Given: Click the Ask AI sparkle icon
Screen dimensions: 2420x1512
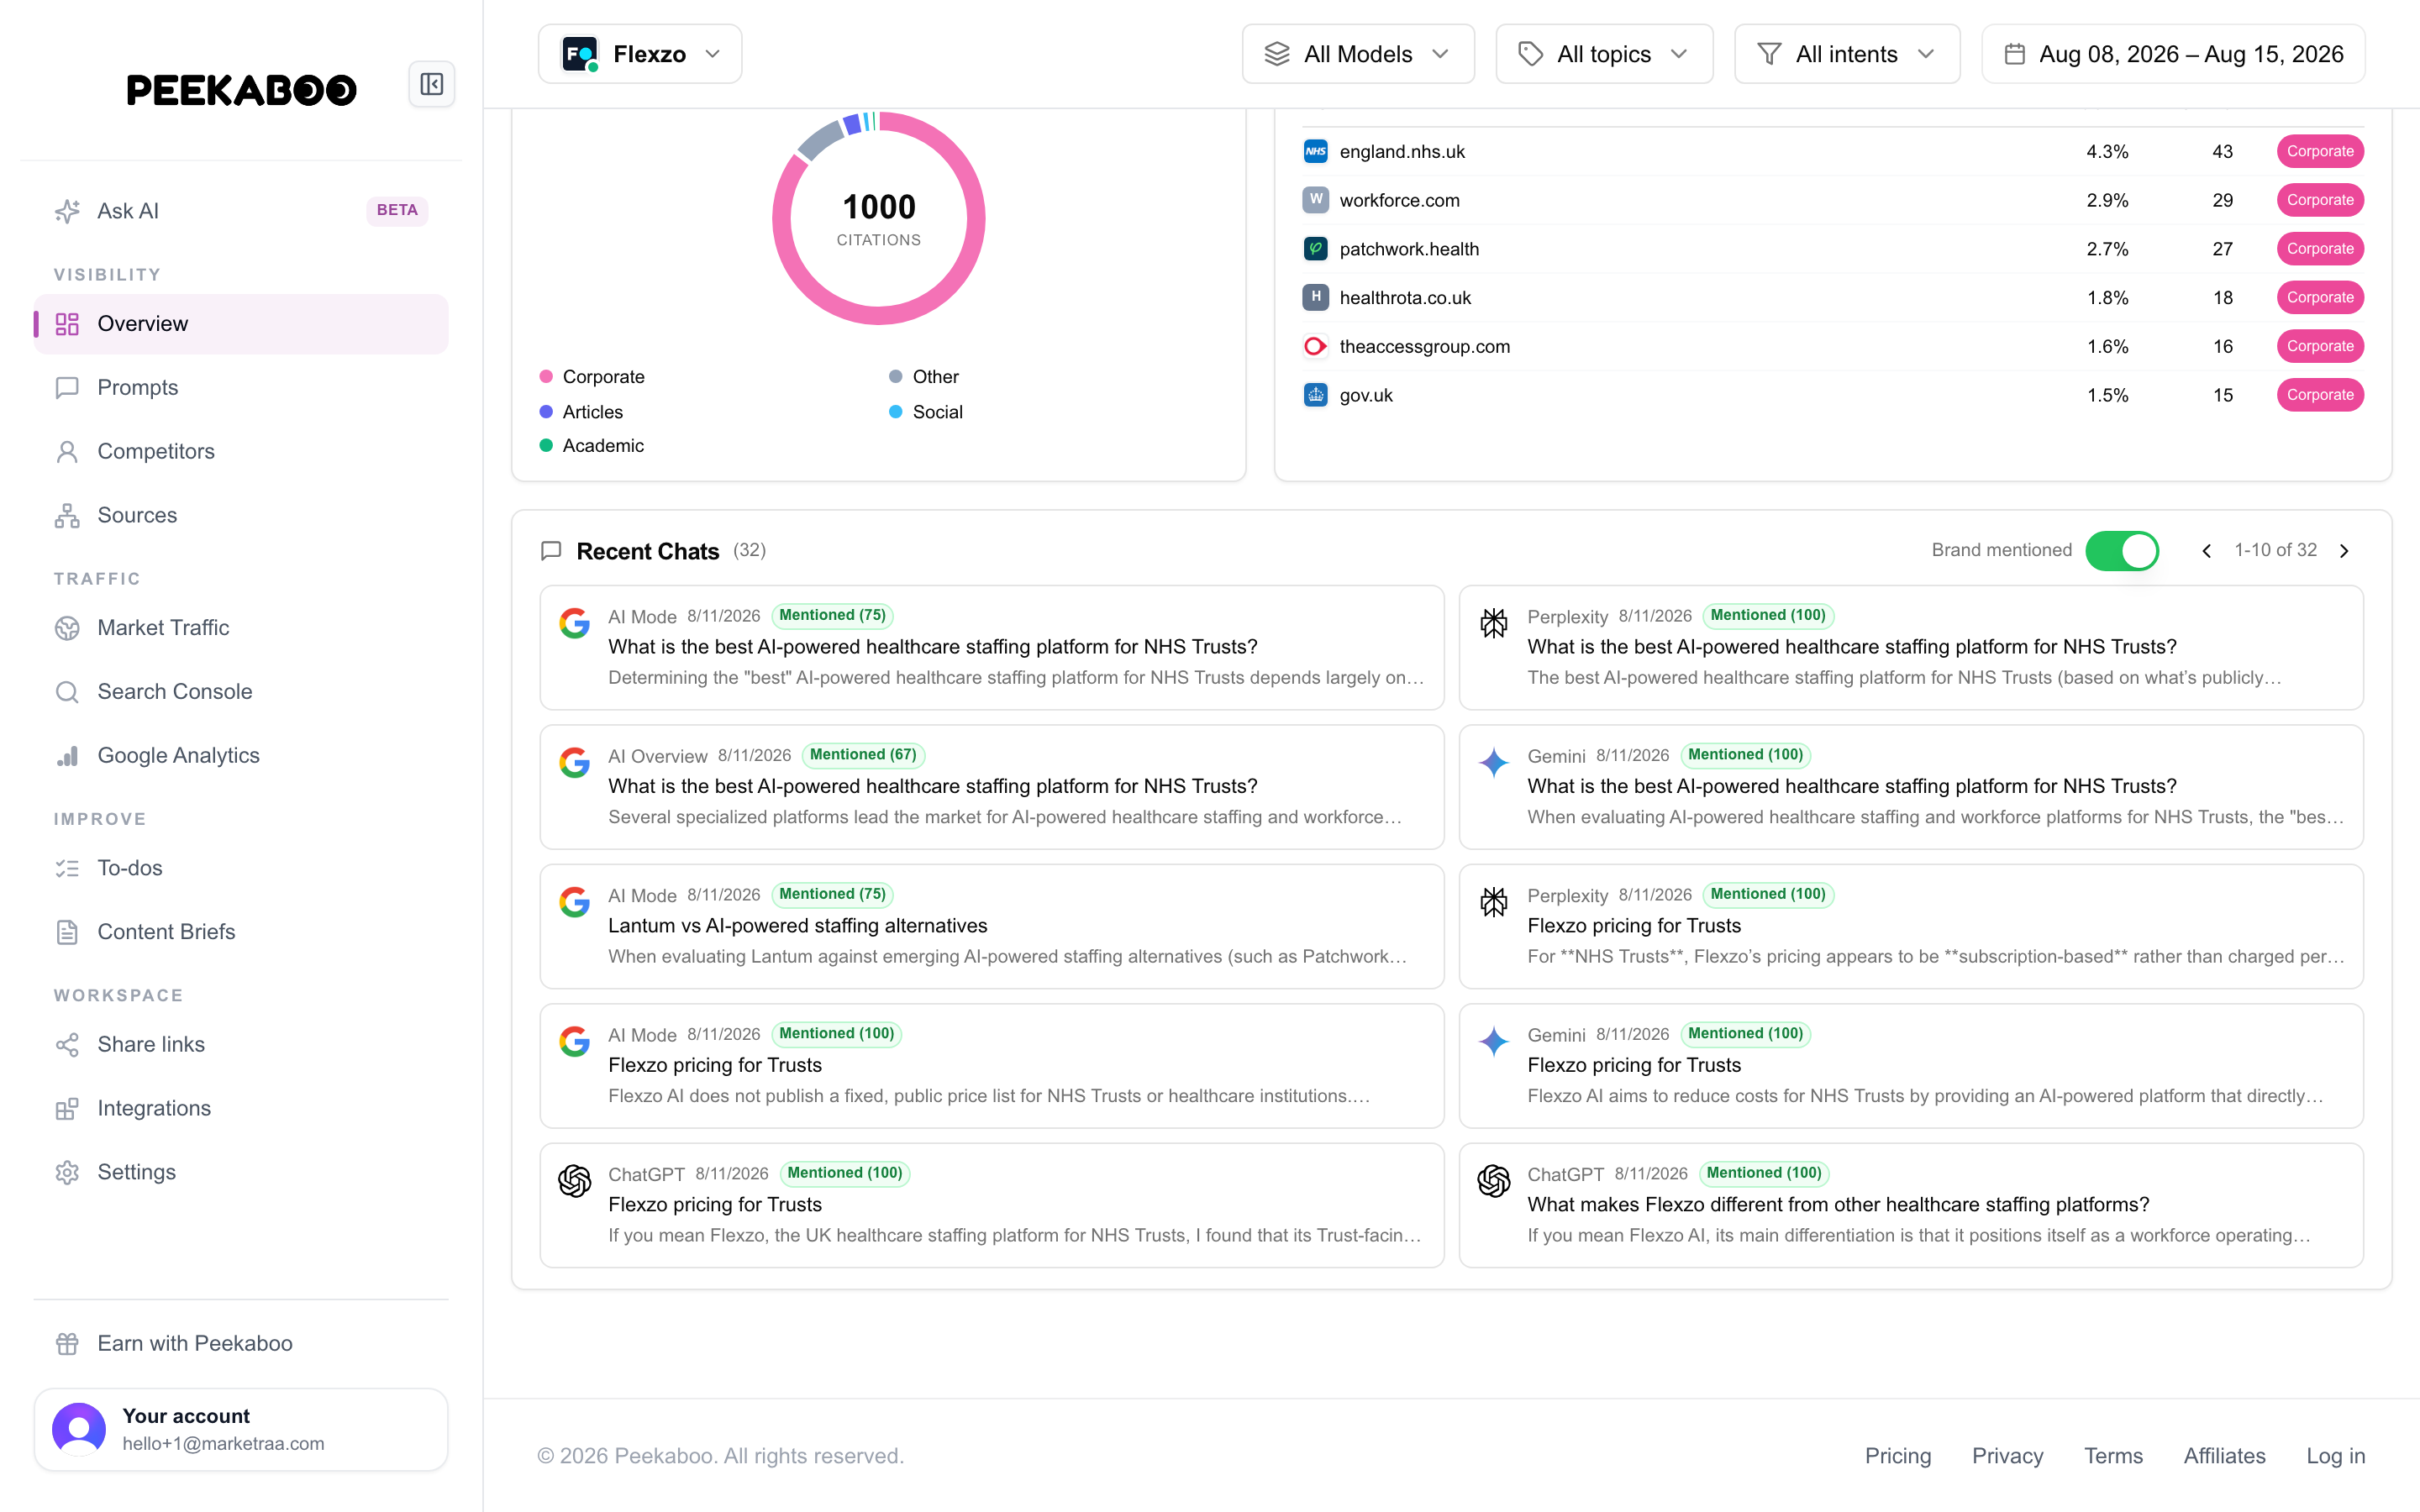Looking at the screenshot, I should click(x=67, y=211).
